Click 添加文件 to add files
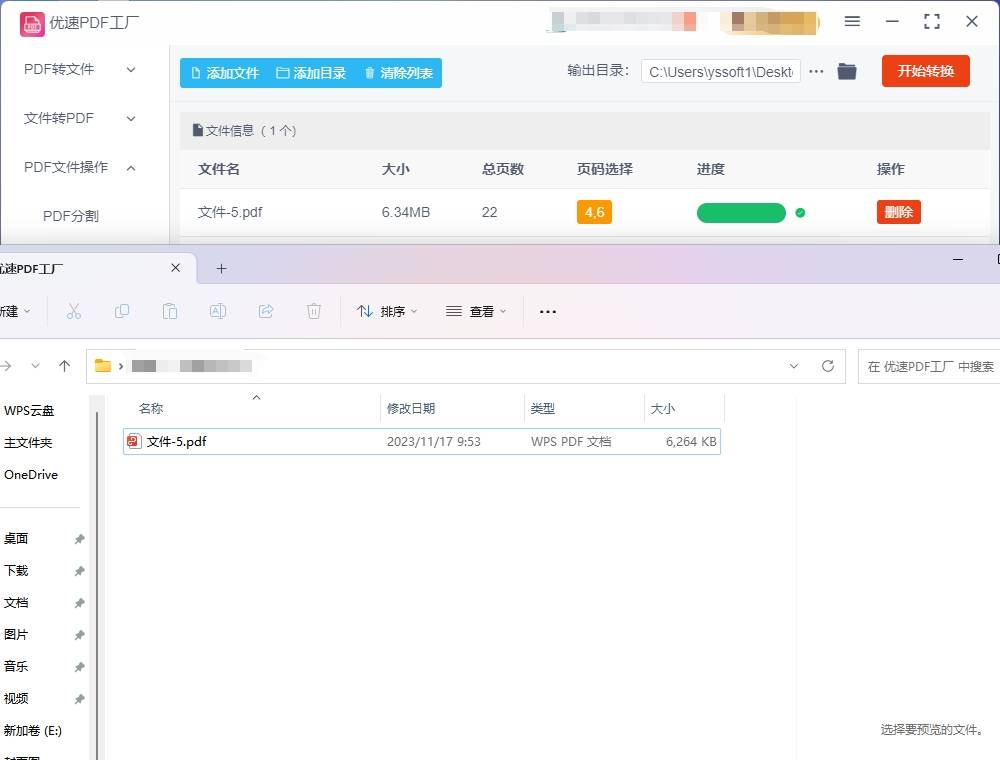Viewport: 1000px width, 760px height. [225, 73]
